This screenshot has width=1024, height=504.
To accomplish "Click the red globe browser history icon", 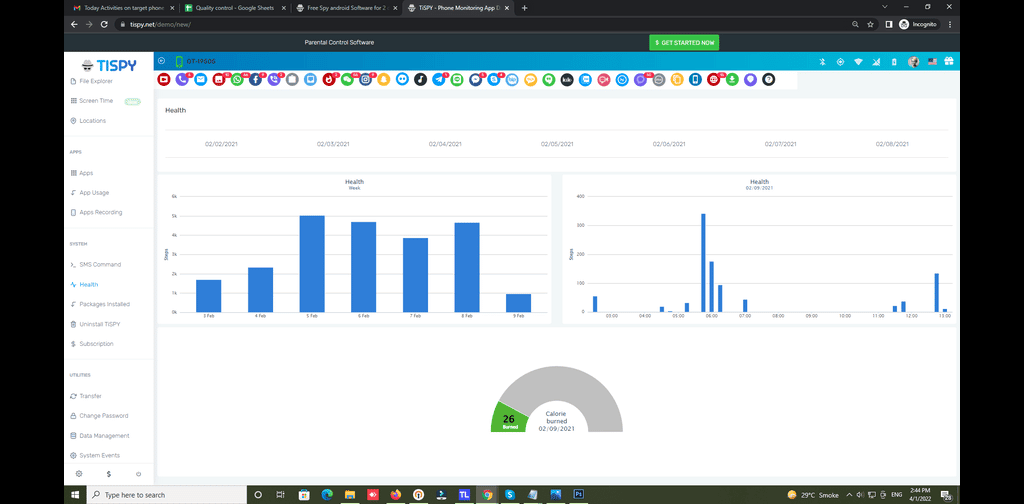I will pyautogui.click(x=713, y=80).
